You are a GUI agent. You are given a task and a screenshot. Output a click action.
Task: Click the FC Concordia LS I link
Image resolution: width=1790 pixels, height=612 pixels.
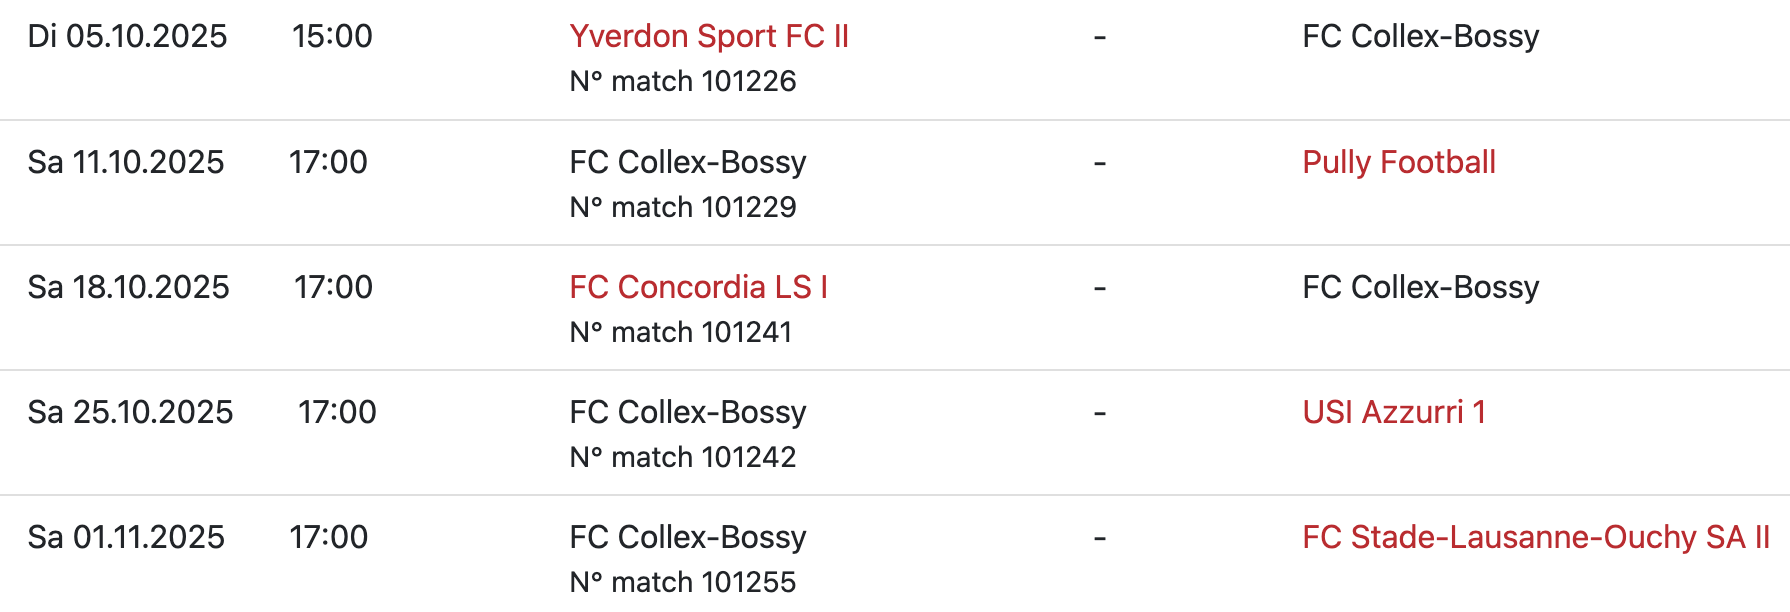tap(698, 287)
